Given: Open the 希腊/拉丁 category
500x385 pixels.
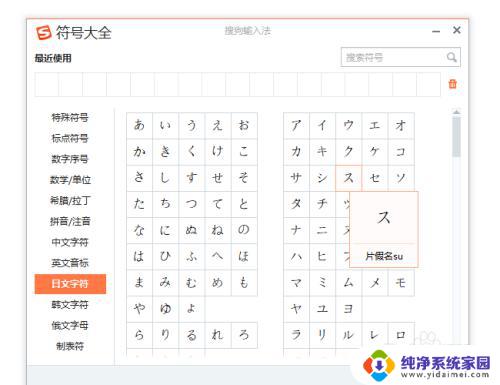Looking at the screenshot, I should click(x=70, y=200).
